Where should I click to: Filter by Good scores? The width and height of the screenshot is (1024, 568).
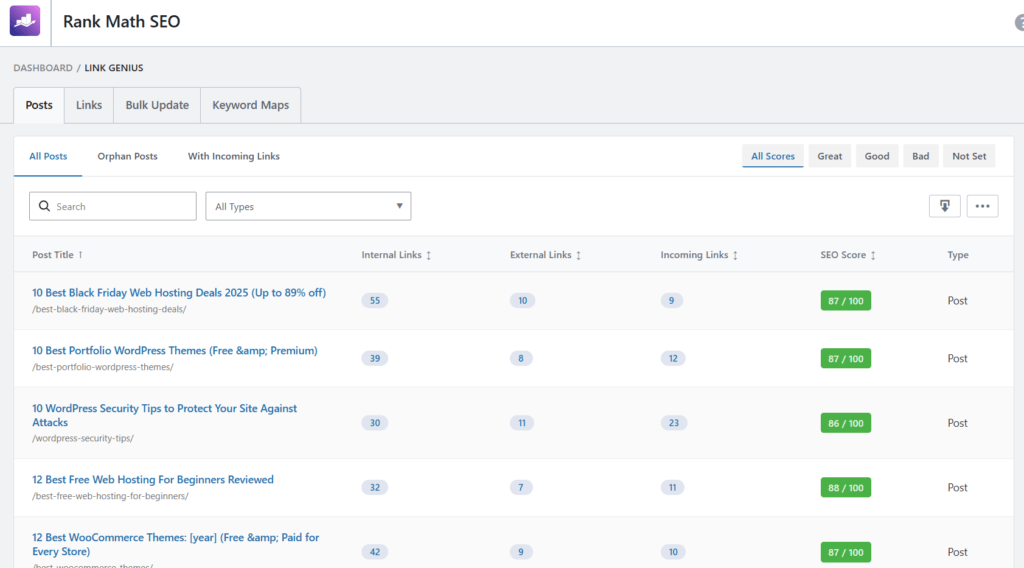[x=877, y=156]
